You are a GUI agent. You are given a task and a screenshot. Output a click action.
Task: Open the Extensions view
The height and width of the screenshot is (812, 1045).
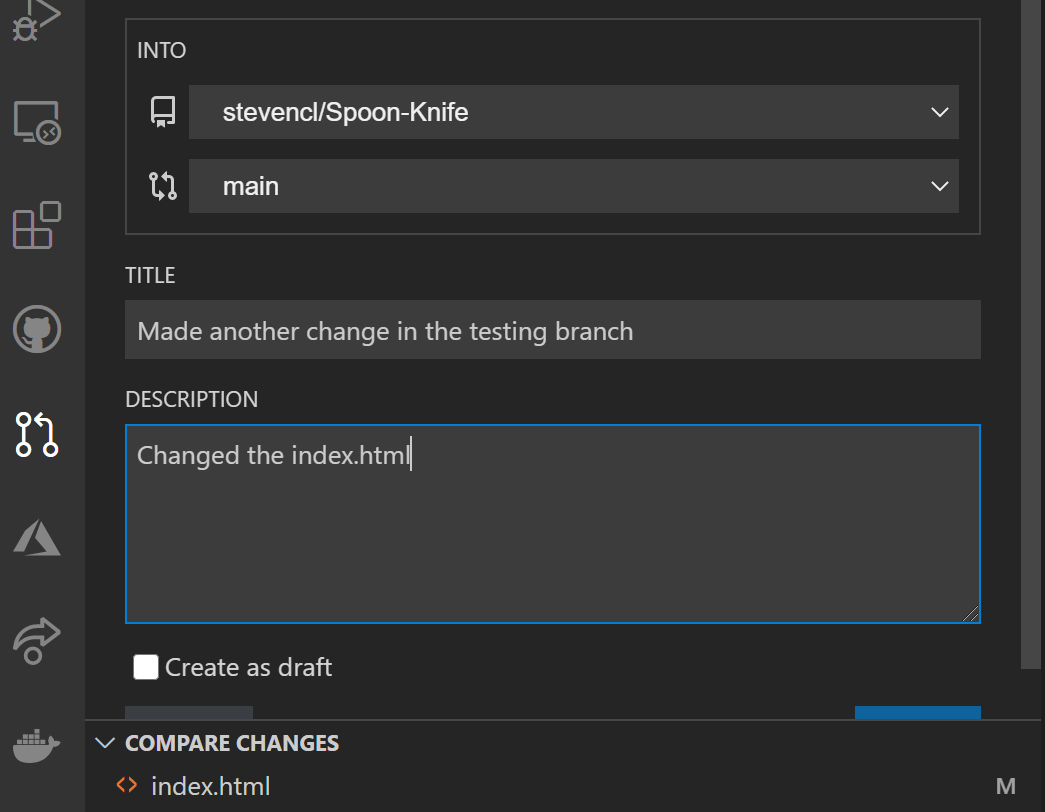(37, 225)
